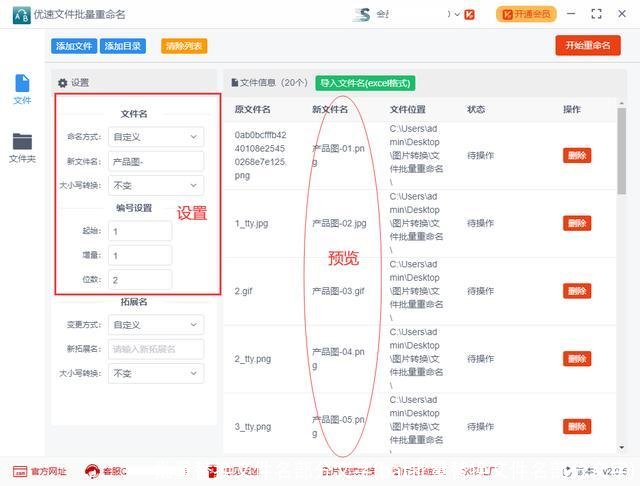Expand the user account dropdown arrow
The height and width of the screenshot is (486, 640).
457,14
